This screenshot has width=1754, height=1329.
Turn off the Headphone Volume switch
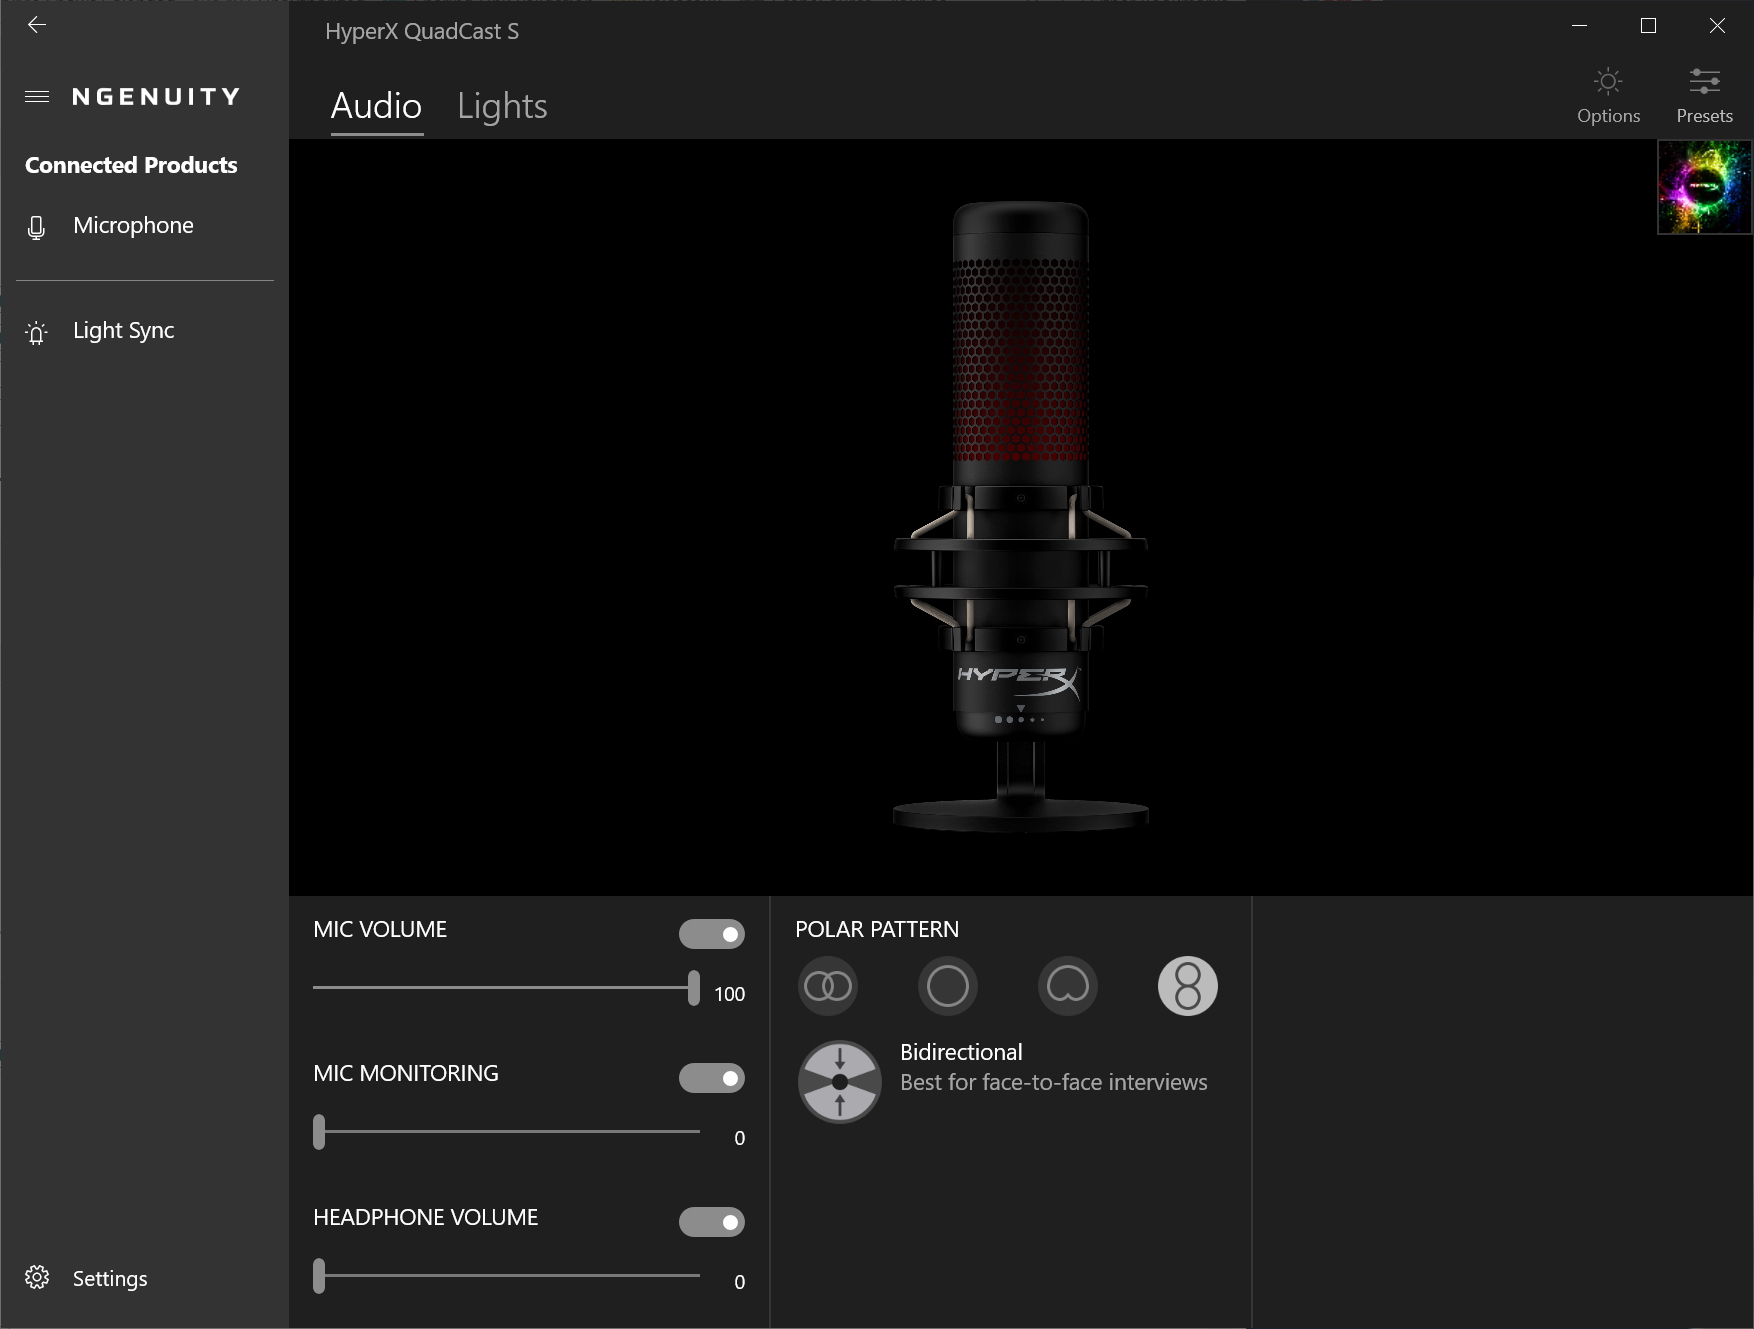click(711, 1222)
